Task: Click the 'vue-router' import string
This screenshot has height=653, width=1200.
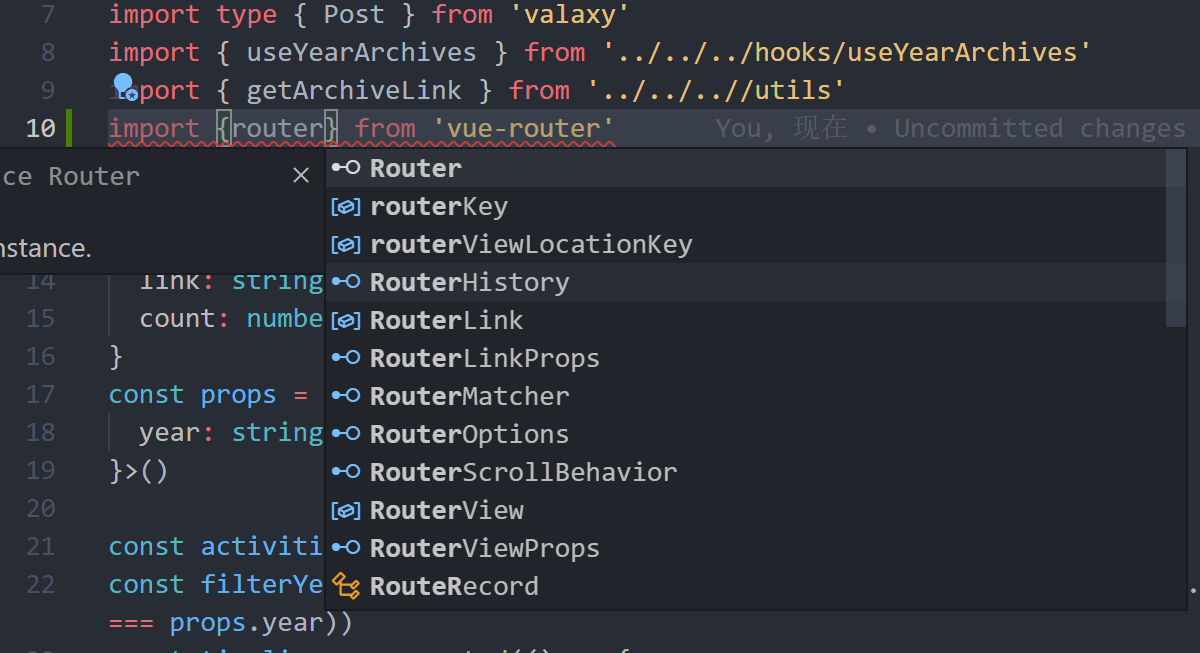Action: pyautogui.click(x=524, y=129)
